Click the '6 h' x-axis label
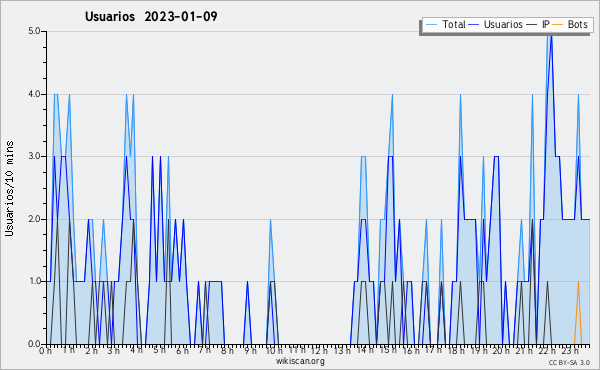 tap(182, 351)
